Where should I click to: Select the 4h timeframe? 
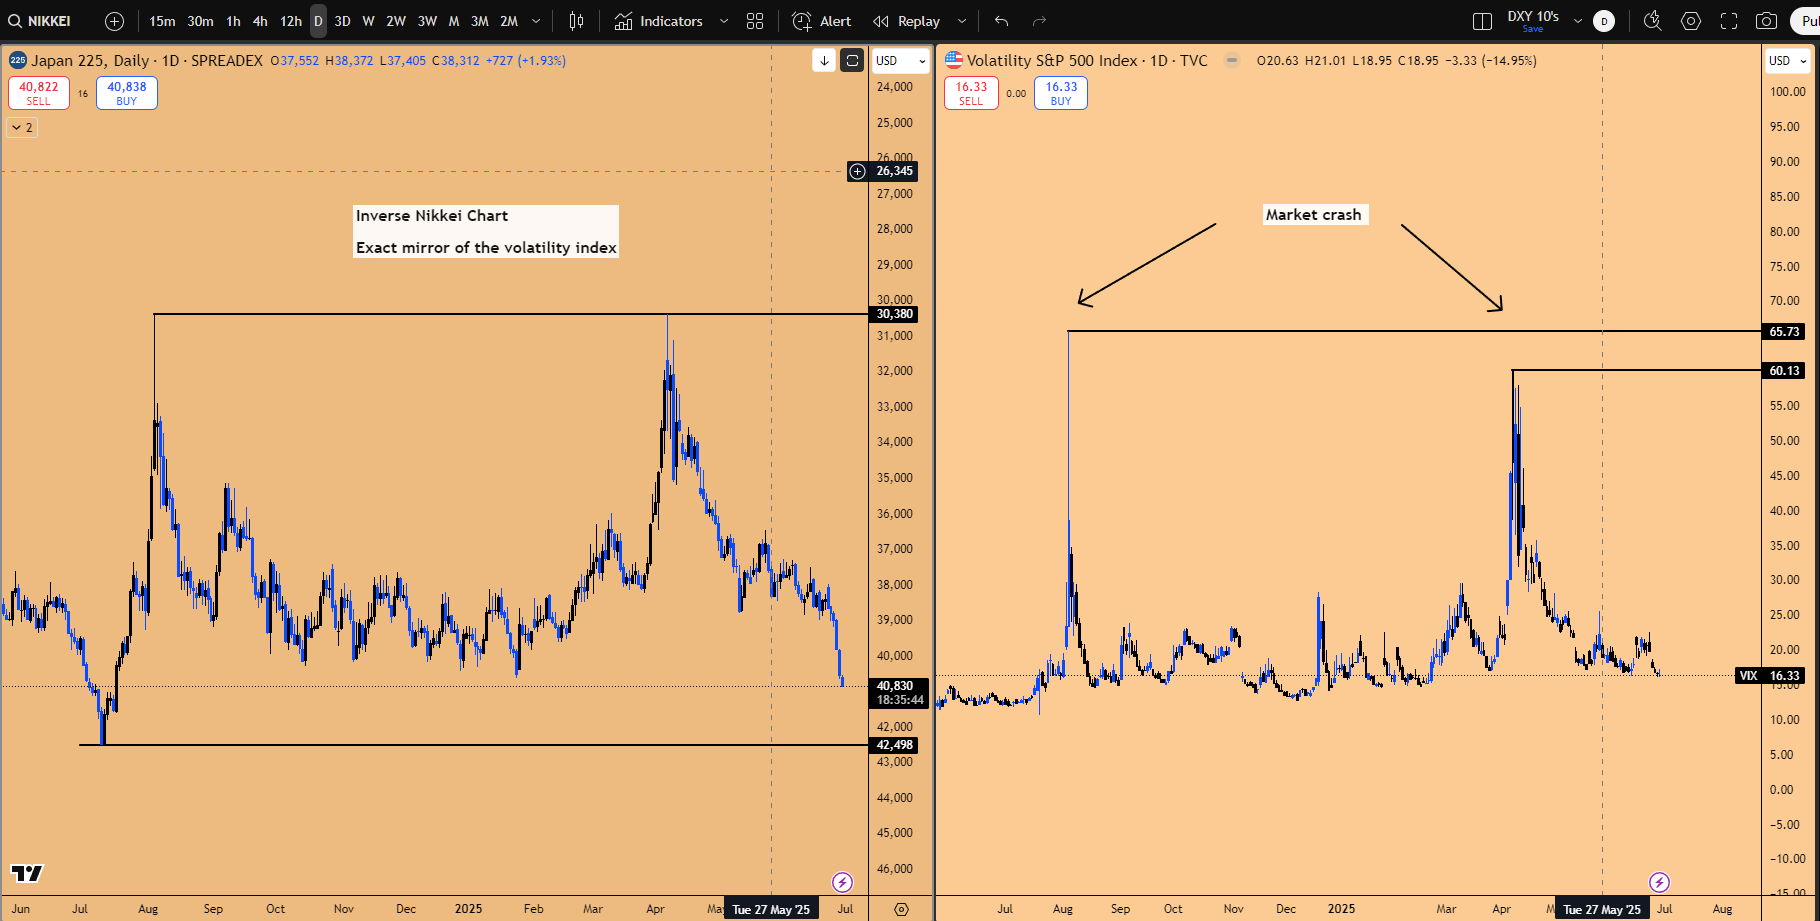(260, 21)
